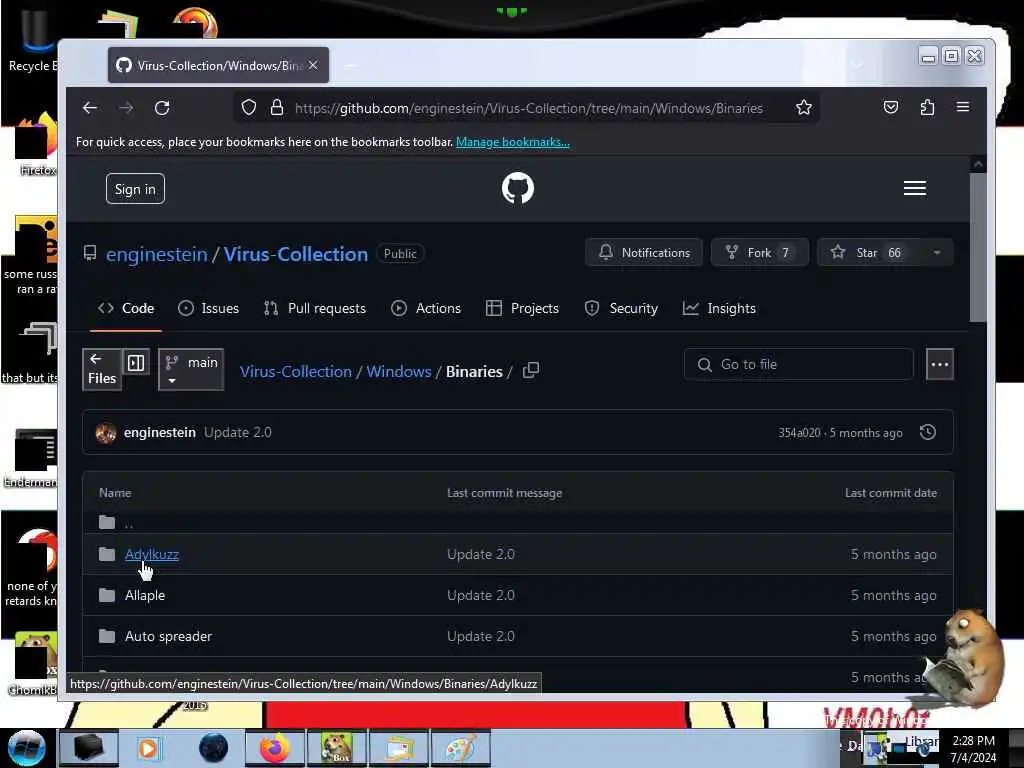Switch to the Security tab
Viewport: 1024px width, 768px height.
click(x=621, y=308)
